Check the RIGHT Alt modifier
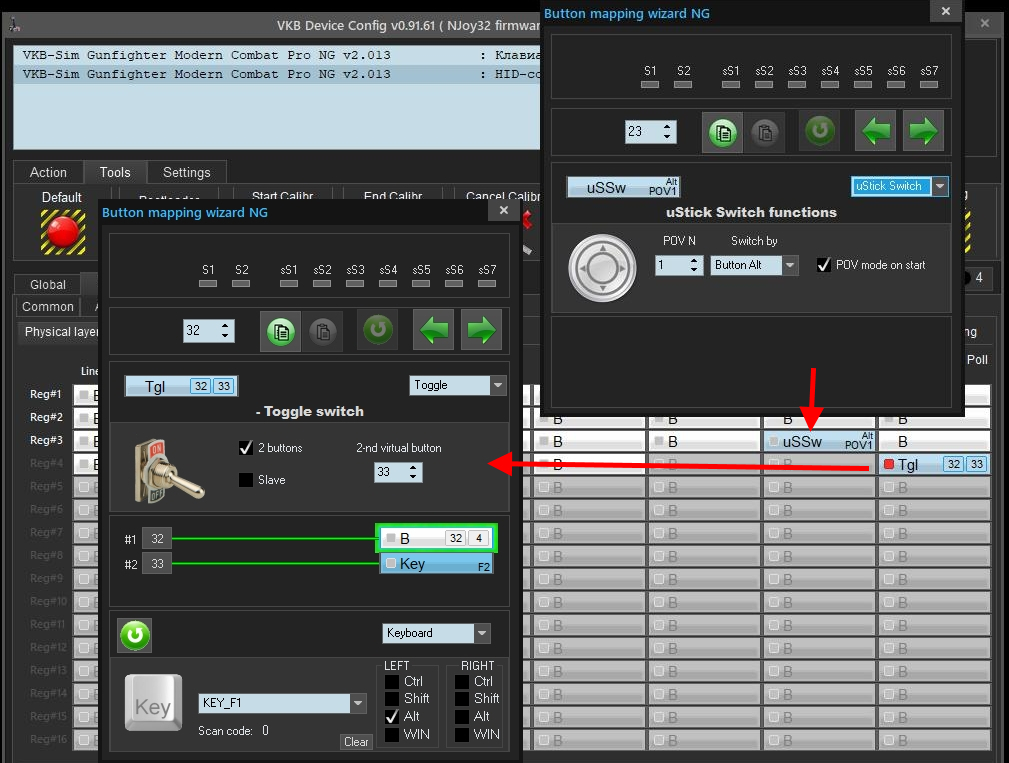1009x763 pixels. 462,716
